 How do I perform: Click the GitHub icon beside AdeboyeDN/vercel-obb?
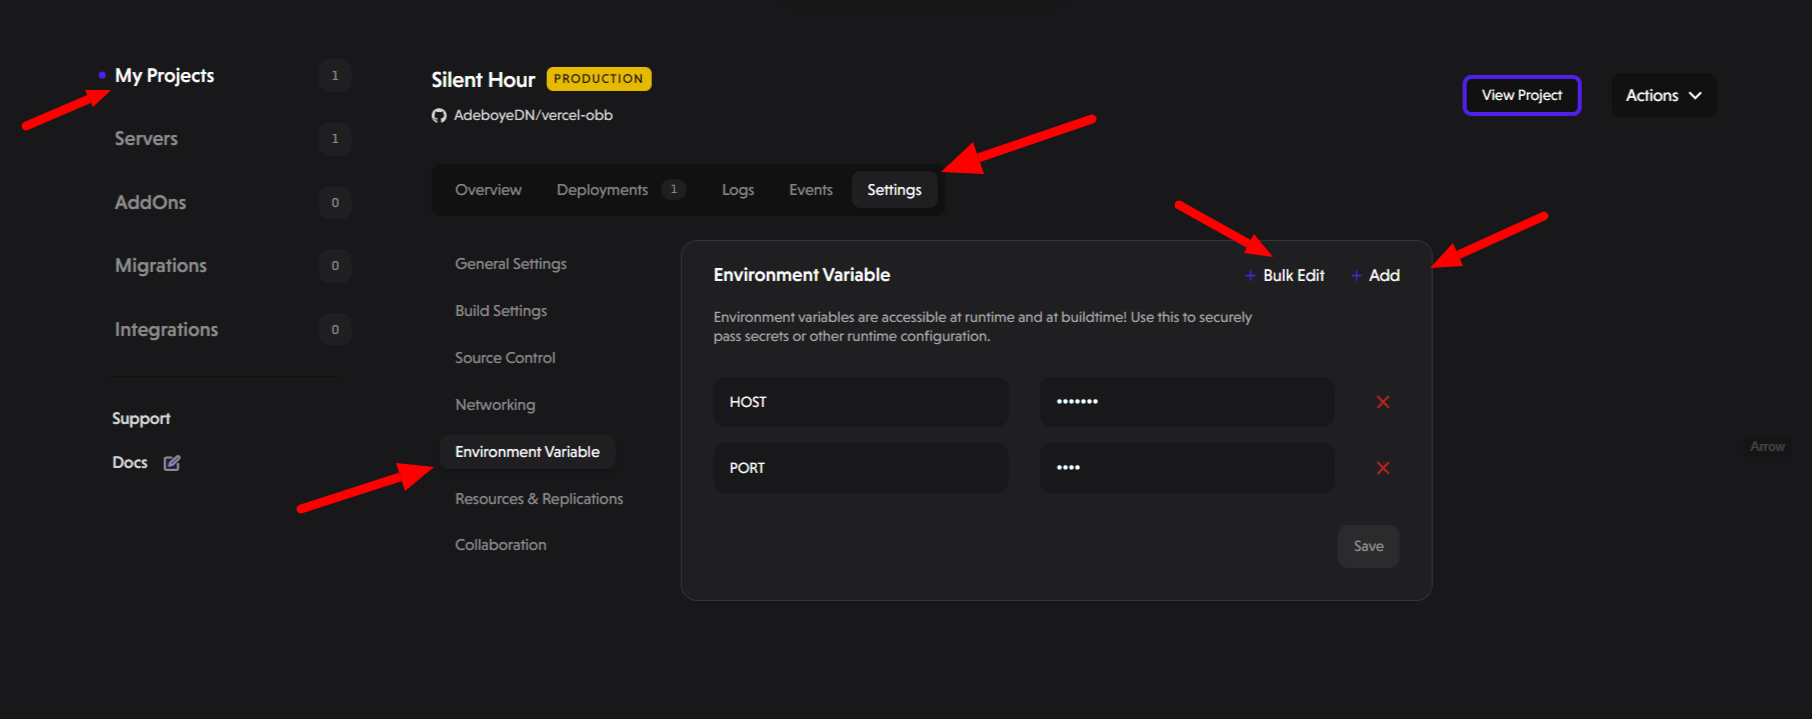coord(439,116)
